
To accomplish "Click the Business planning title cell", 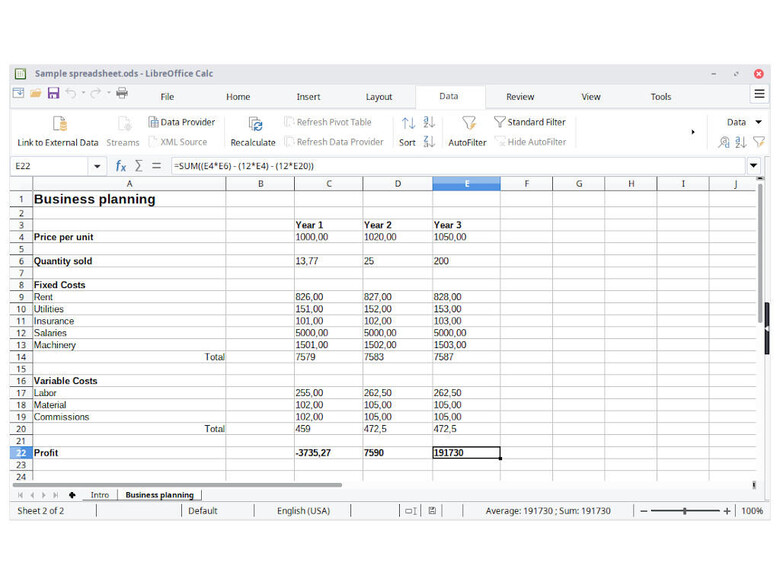I will (x=129, y=199).
